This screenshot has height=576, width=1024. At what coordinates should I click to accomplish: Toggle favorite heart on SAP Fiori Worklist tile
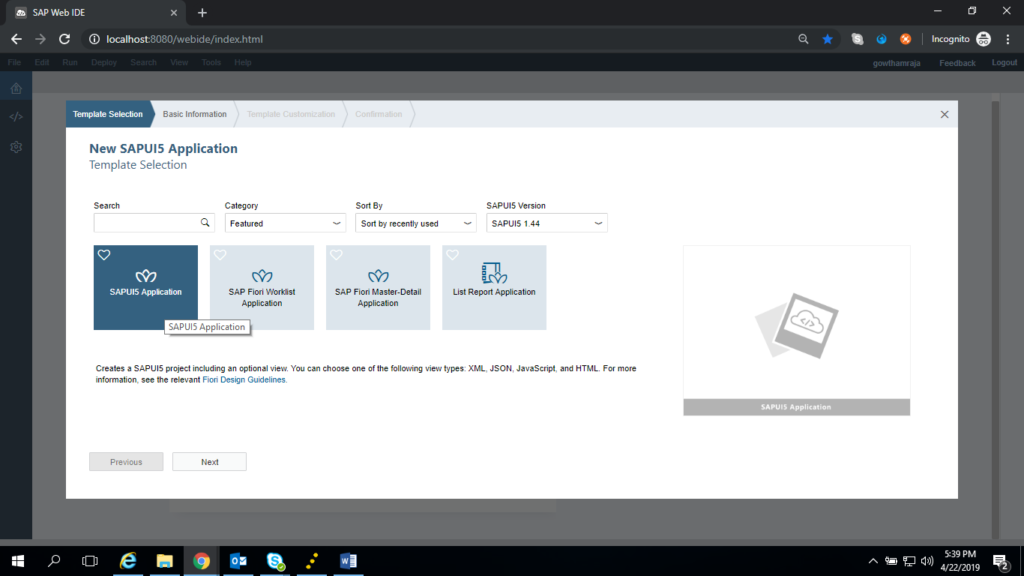click(x=220, y=255)
